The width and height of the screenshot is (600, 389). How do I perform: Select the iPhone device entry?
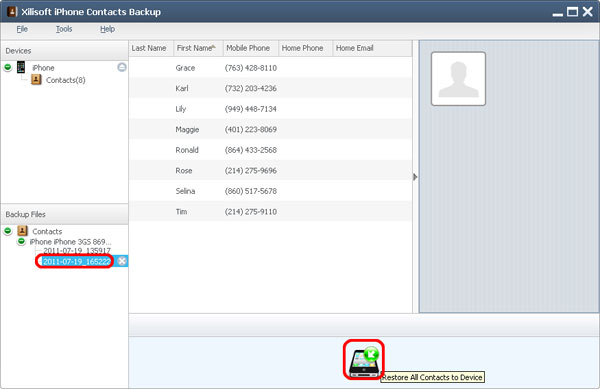tap(43, 68)
